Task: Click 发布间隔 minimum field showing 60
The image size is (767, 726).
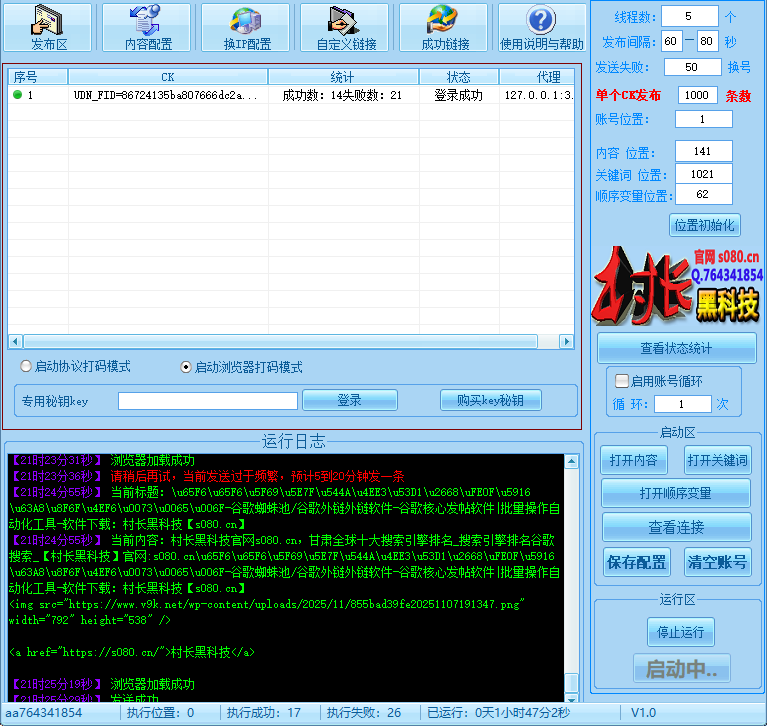Action: click(671, 41)
